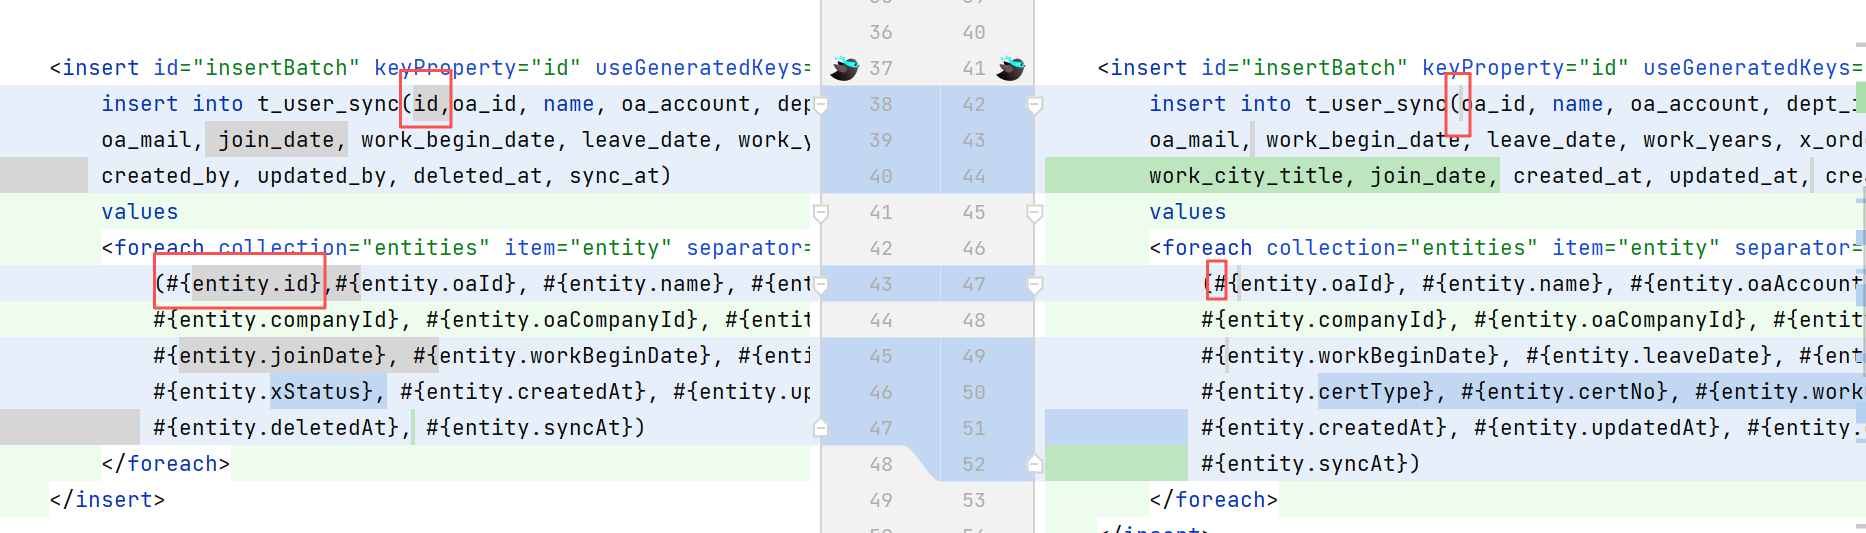
Task: Click line number 50 in right gutter
Action: click(973, 392)
